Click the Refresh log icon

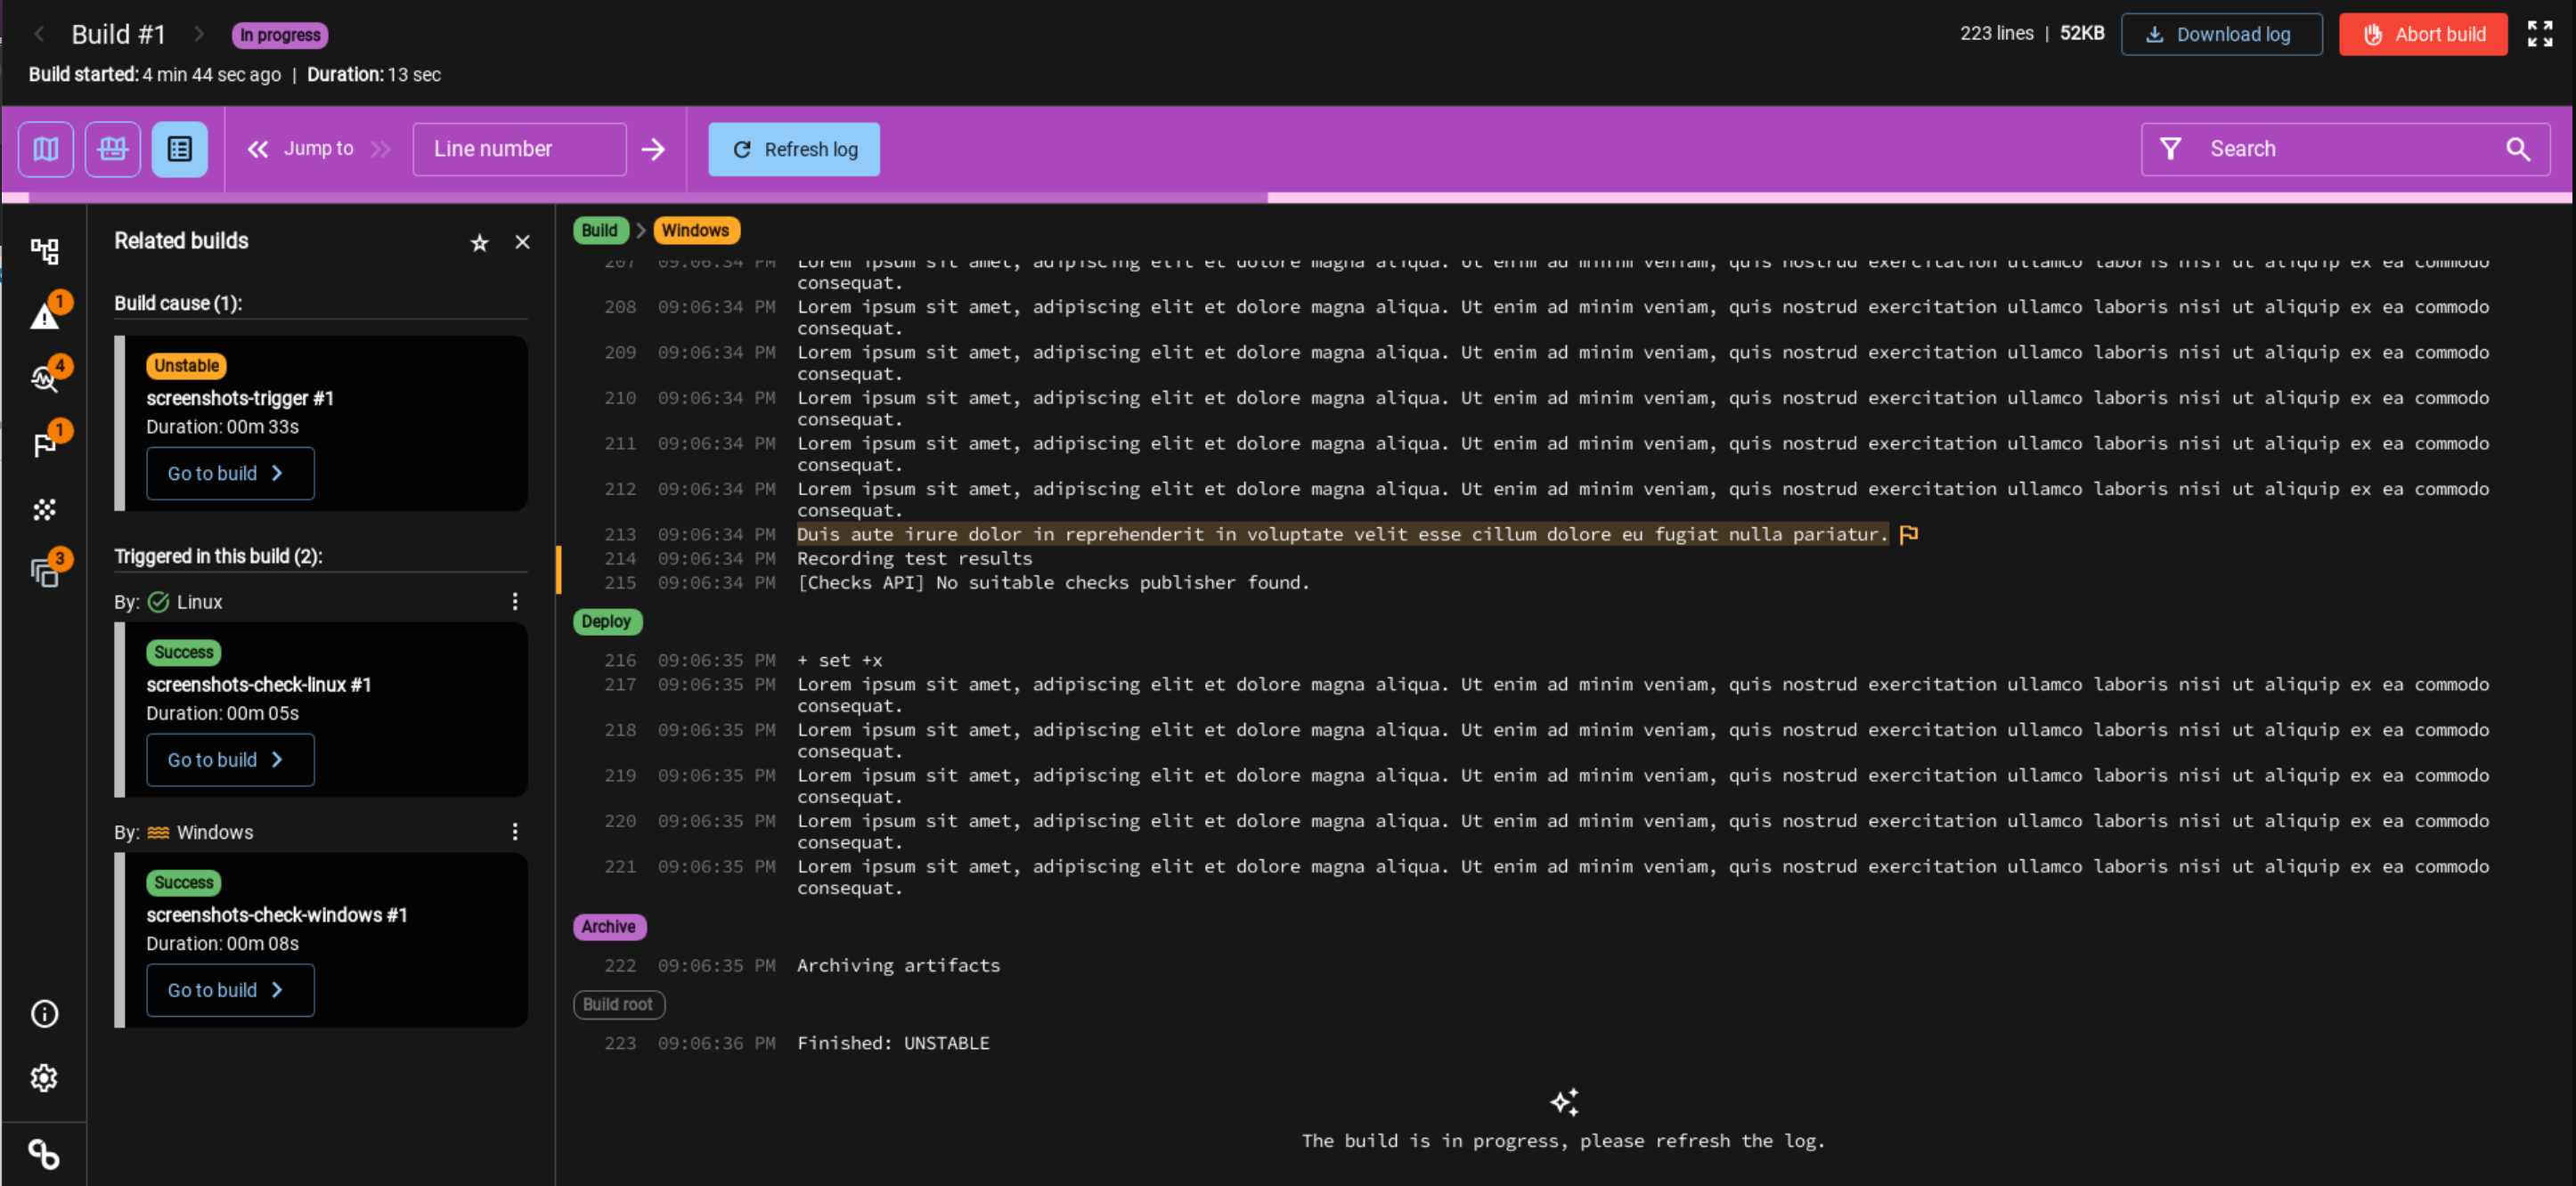click(743, 150)
